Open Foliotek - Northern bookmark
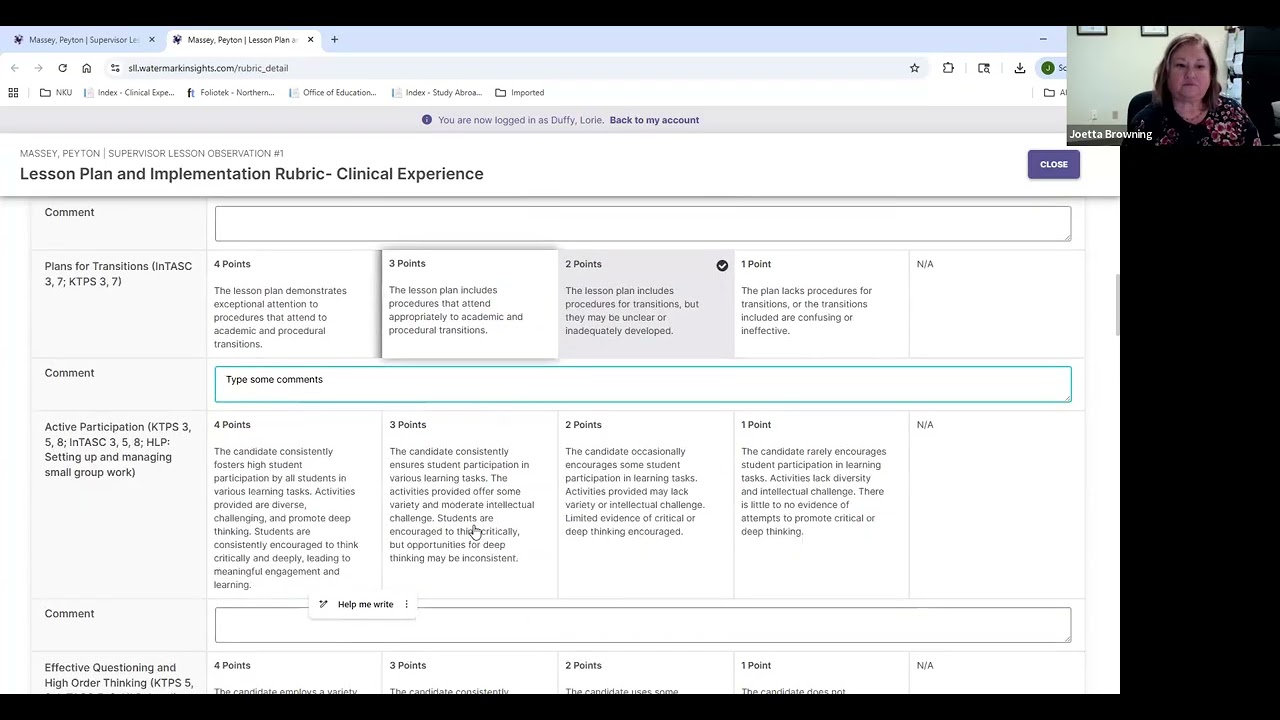 (x=230, y=93)
